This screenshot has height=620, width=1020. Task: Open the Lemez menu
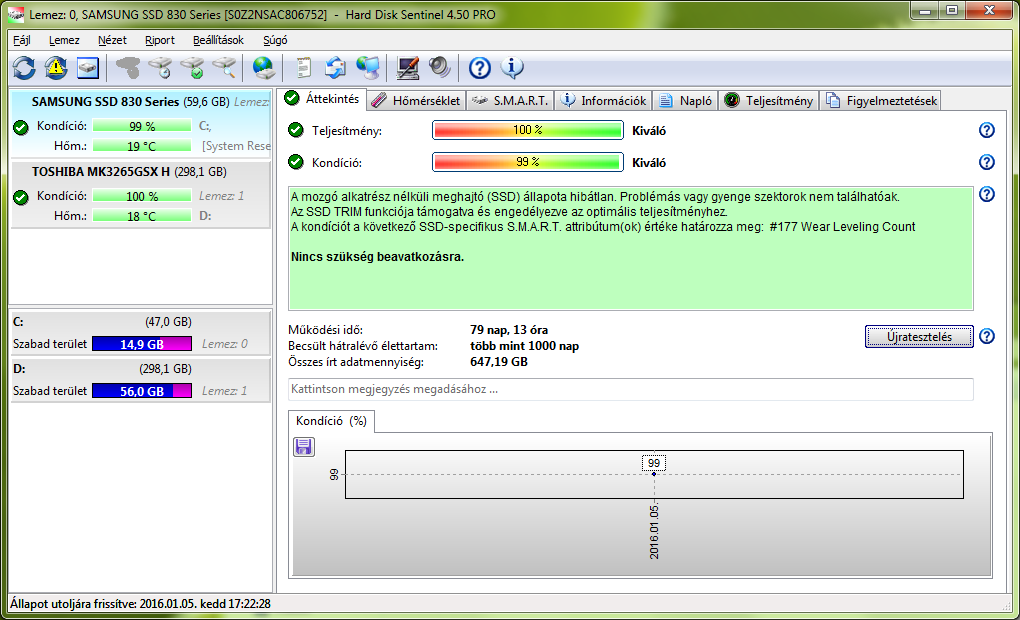click(x=64, y=40)
